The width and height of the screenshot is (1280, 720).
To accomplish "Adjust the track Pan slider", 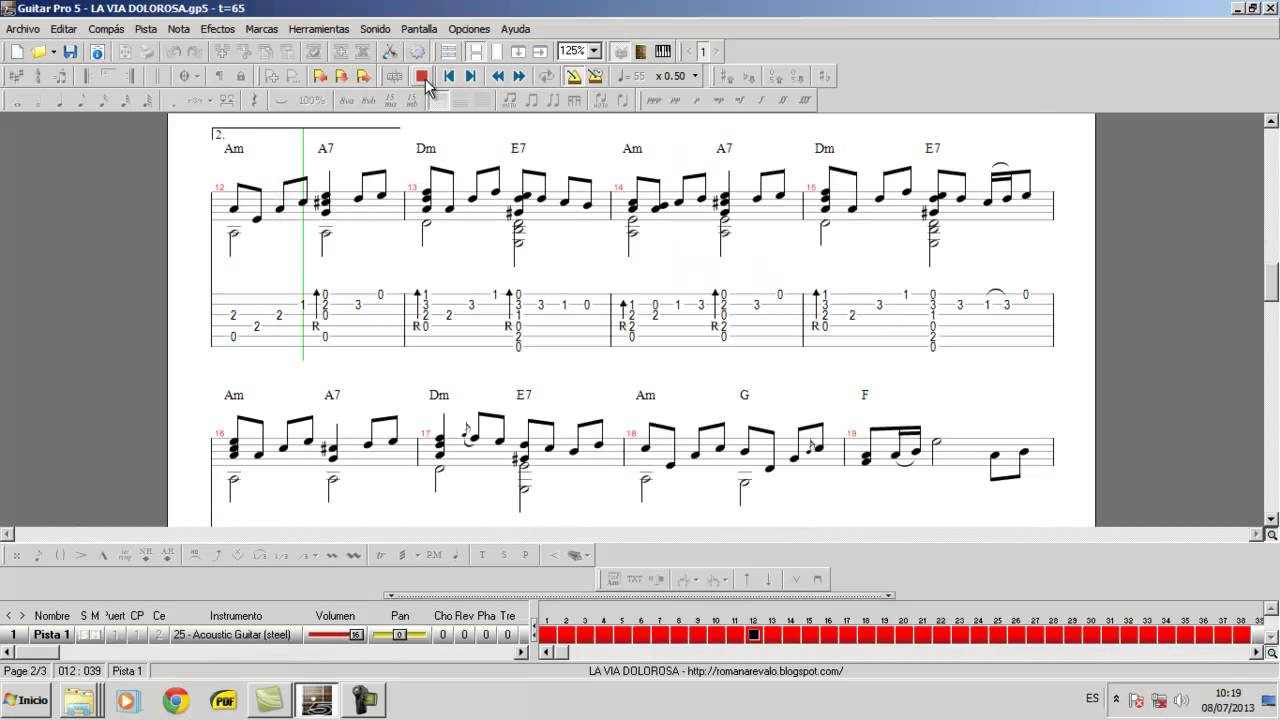I will (399, 635).
